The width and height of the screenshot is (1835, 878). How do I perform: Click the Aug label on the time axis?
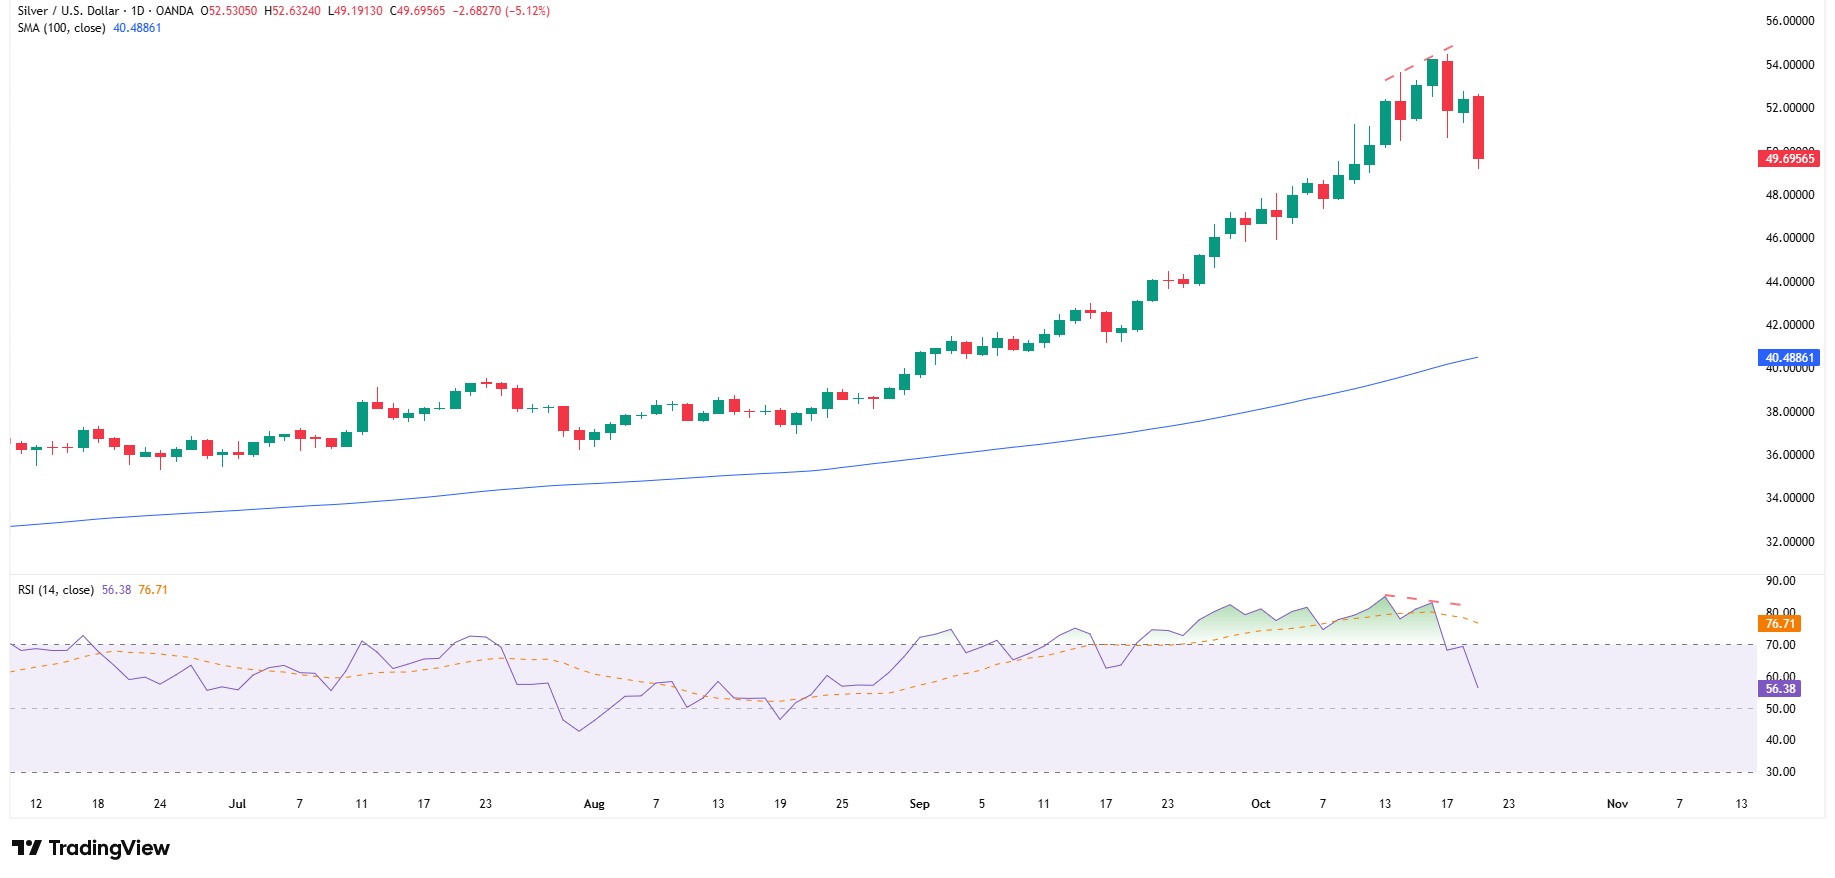tap(594, 804)
